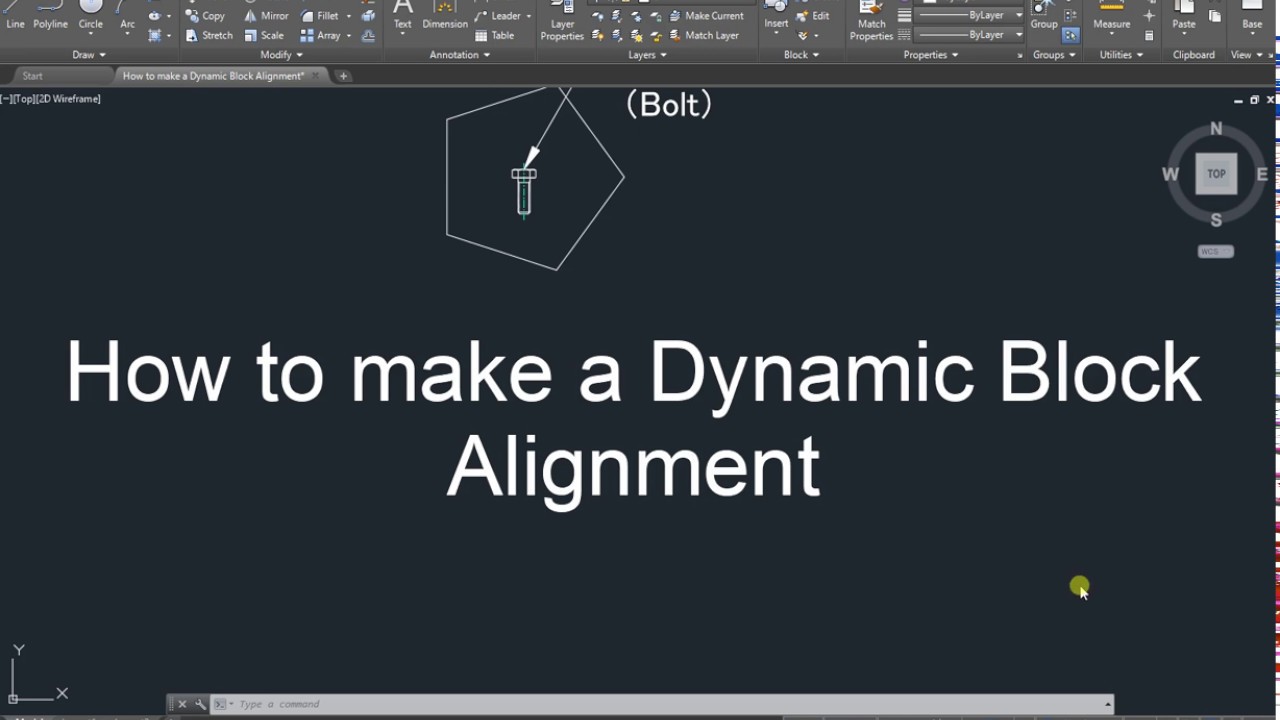The width and height of the screenshot is (1280, 720).
Task: Click the Paste clipboard button
Action: [x=1184, y=17]
